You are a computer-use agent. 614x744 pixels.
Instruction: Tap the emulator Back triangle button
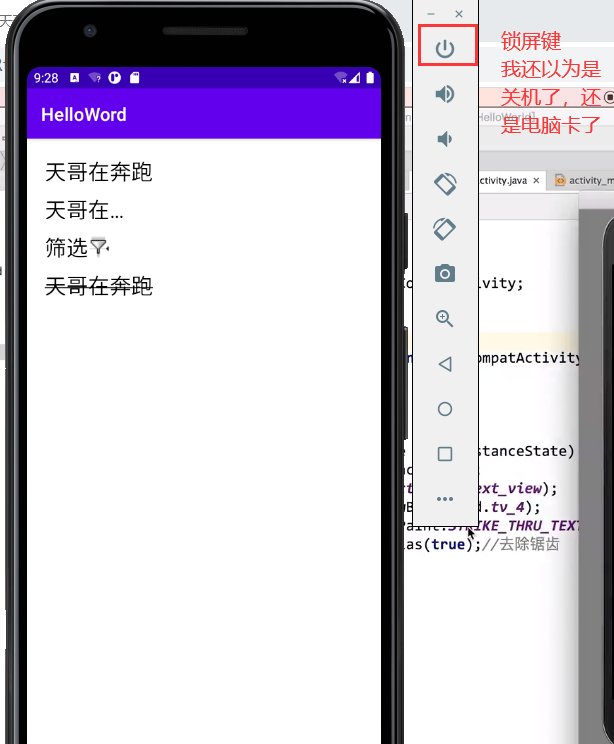(x=445, y=364)
